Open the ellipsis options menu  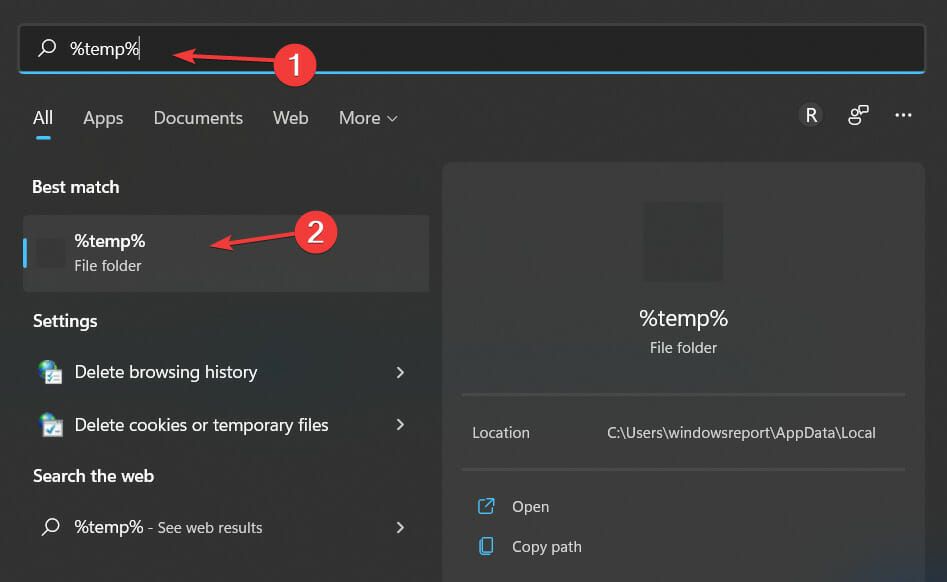pos(903,116)
